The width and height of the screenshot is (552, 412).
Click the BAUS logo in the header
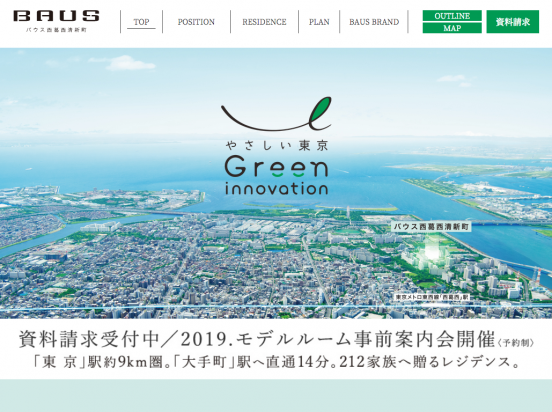tap(56, 21)
